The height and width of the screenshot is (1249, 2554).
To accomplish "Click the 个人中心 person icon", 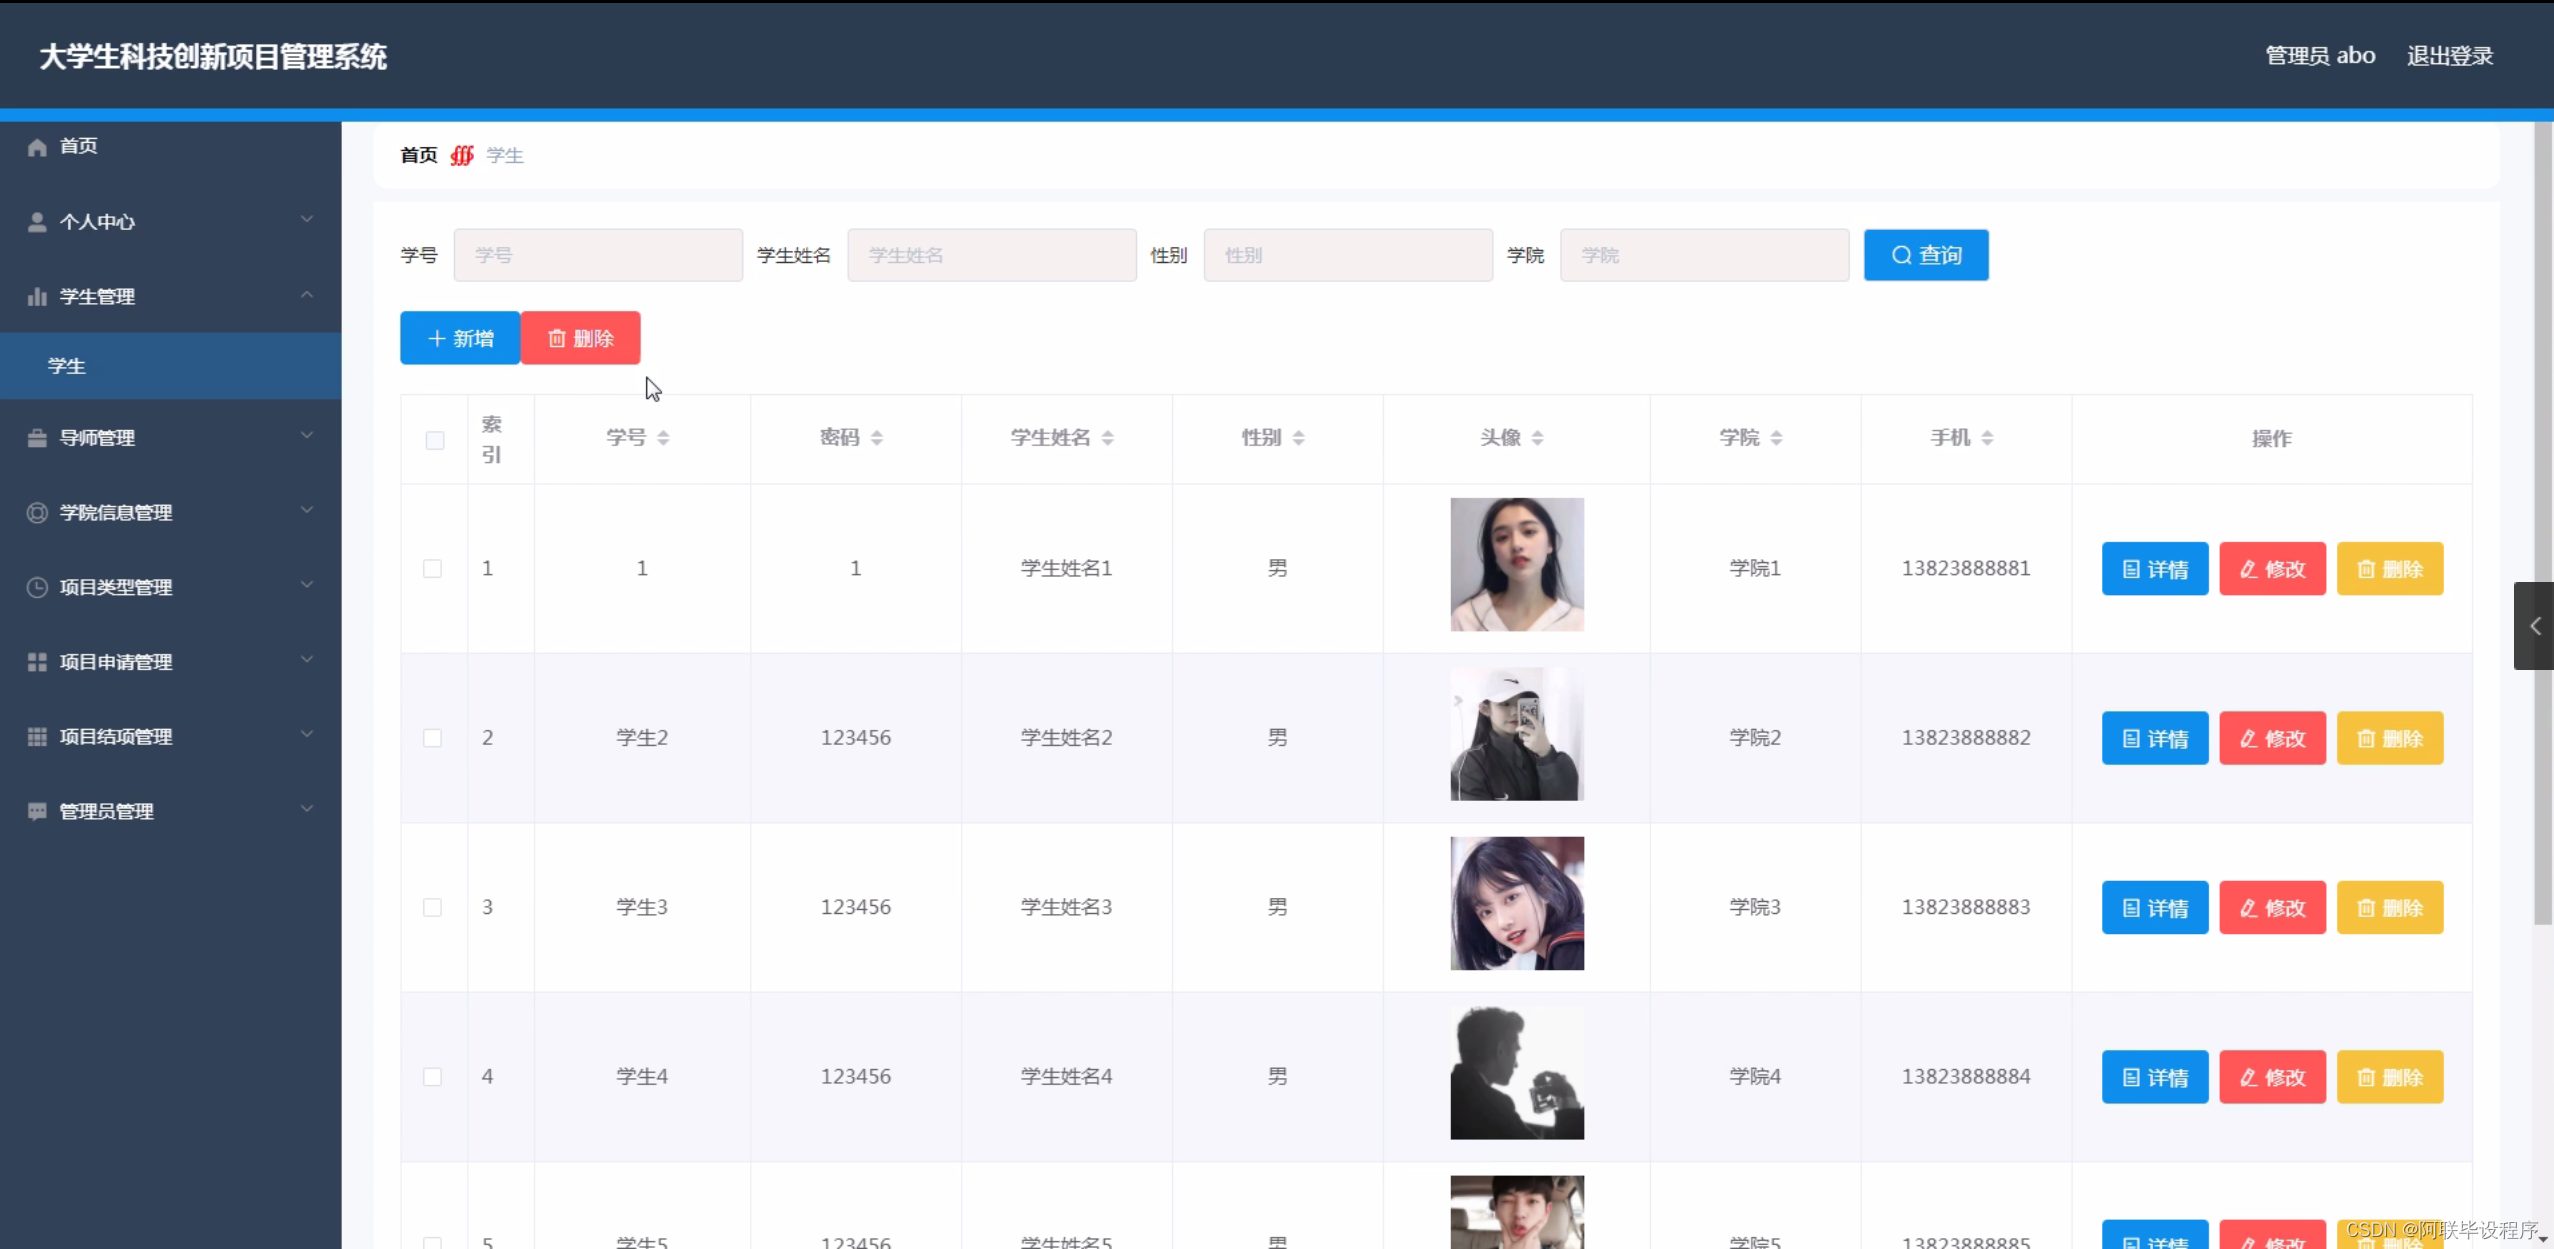I will click(x=37, y=222).
